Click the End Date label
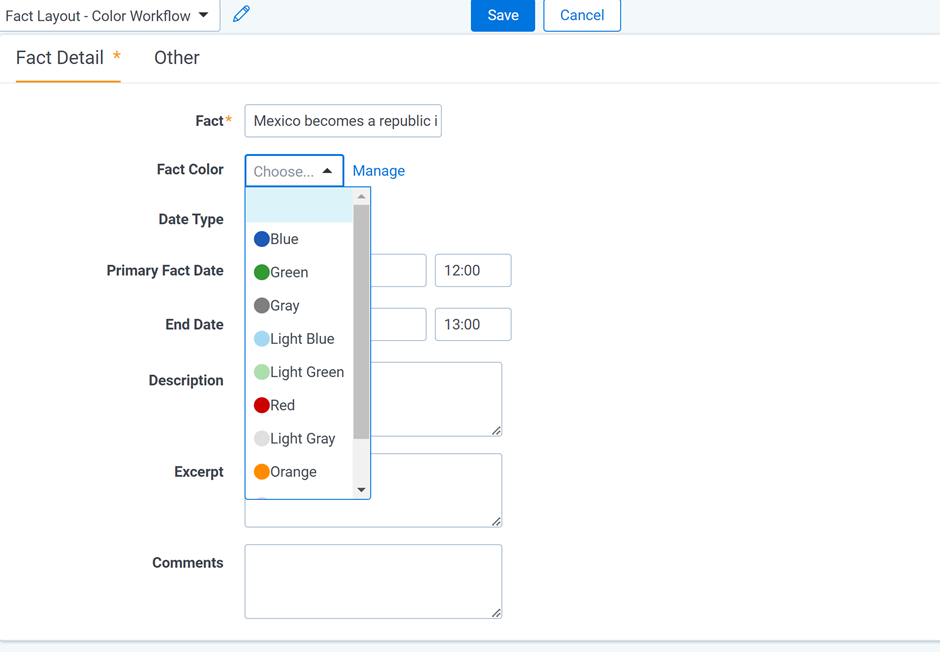This screenshot has height=652, width=940. [194, 324]
